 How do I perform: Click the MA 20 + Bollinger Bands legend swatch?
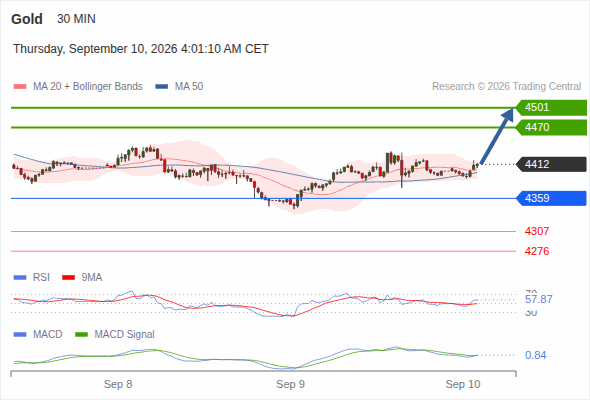(20, 87)
